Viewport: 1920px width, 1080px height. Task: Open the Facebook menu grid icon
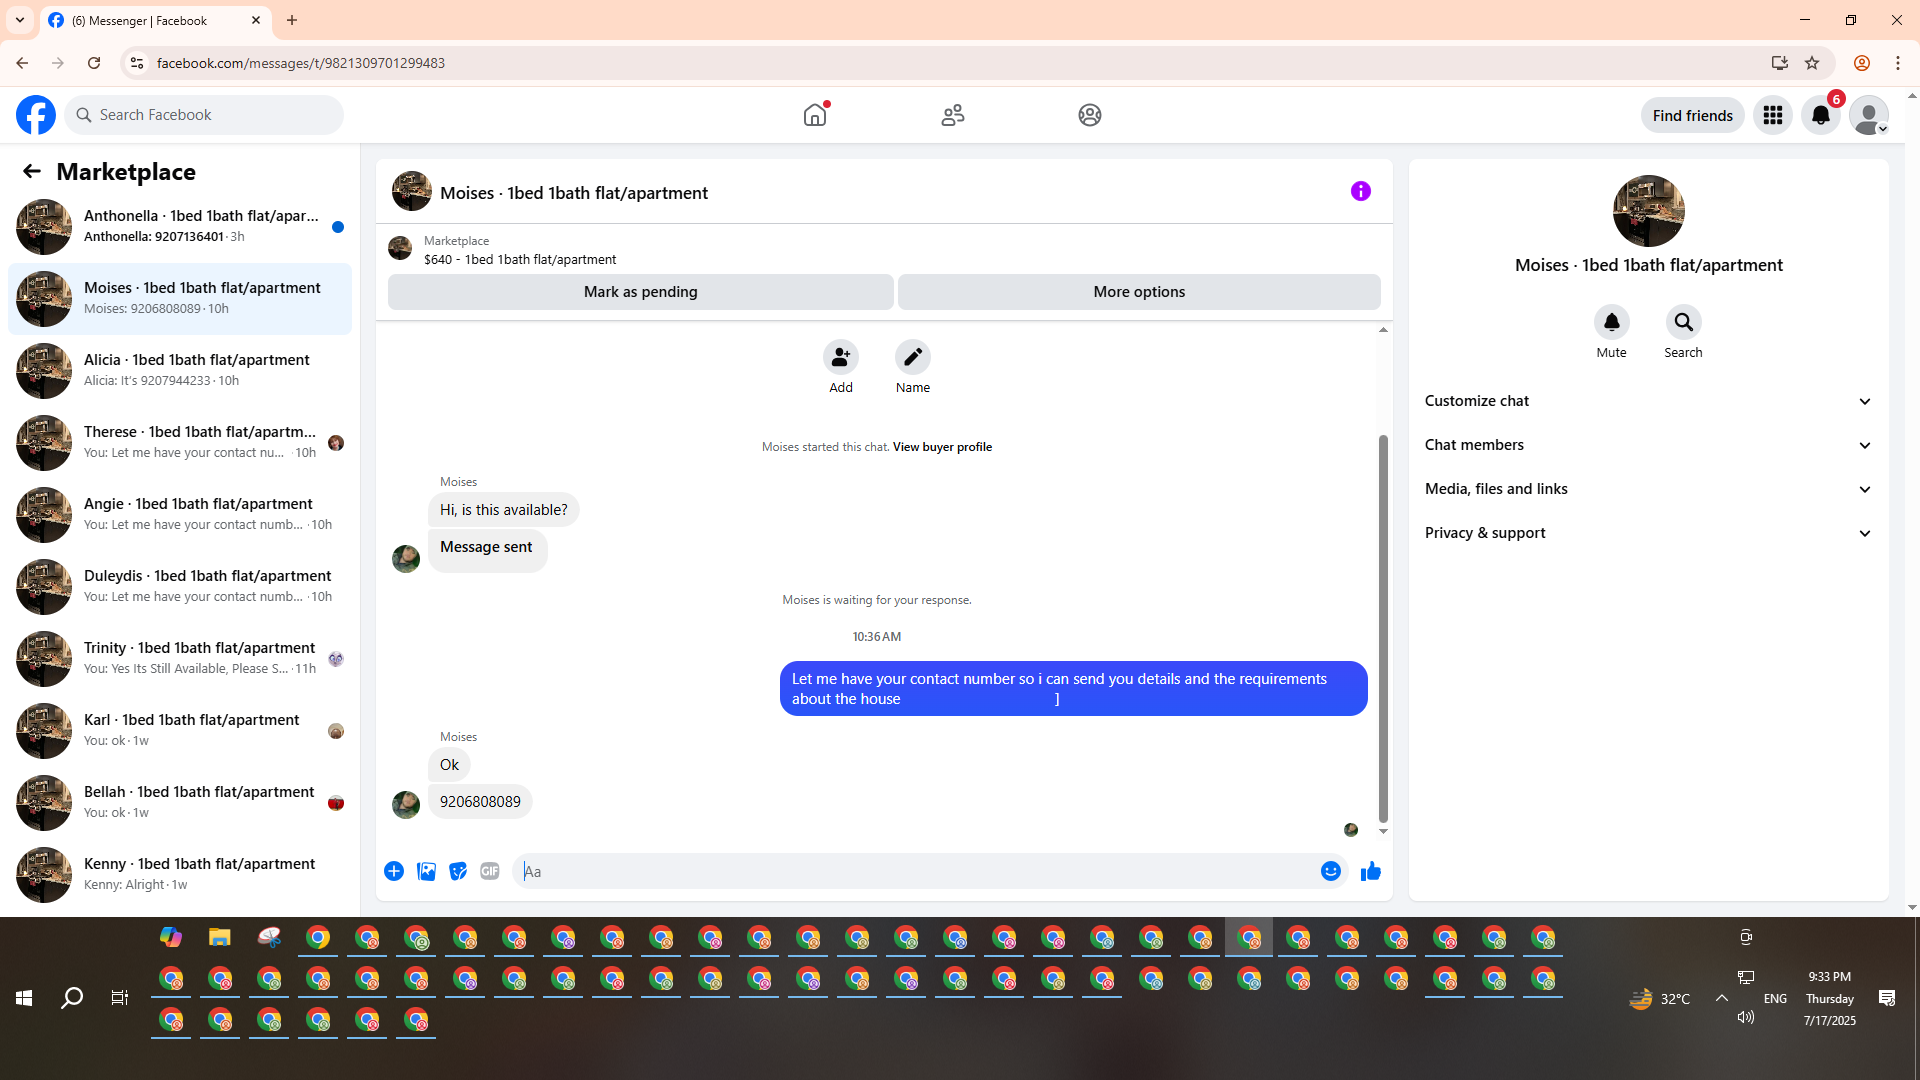click(1773, 115)
